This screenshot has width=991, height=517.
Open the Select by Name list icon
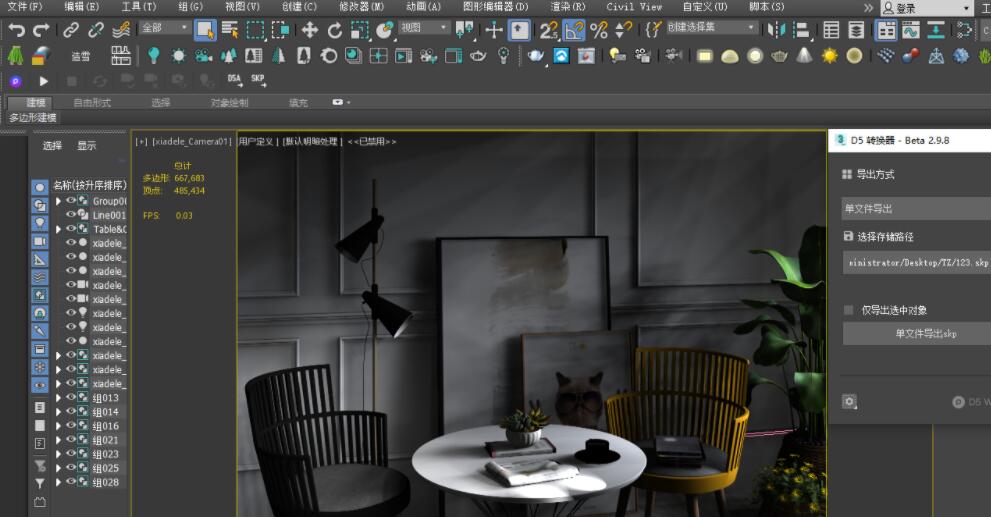pyautogui.click(x=230, y=30)
